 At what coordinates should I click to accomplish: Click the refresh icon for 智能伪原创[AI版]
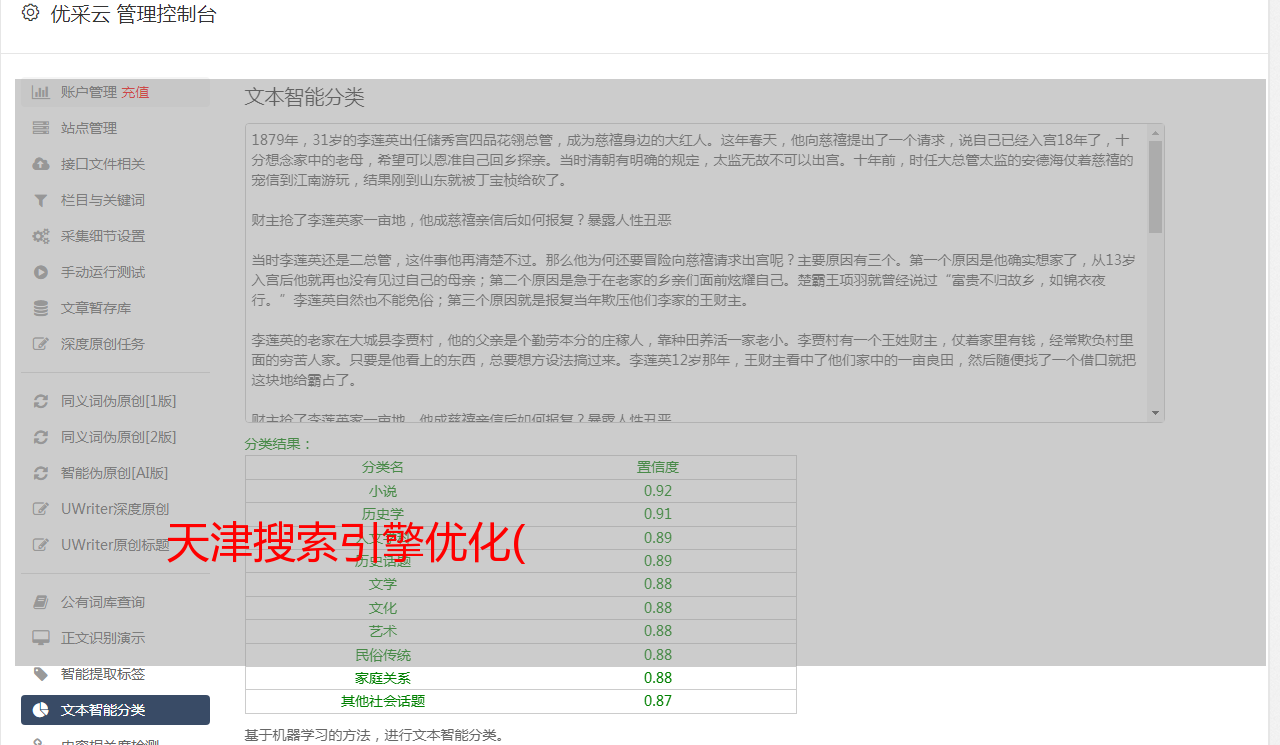pos(40,473)
